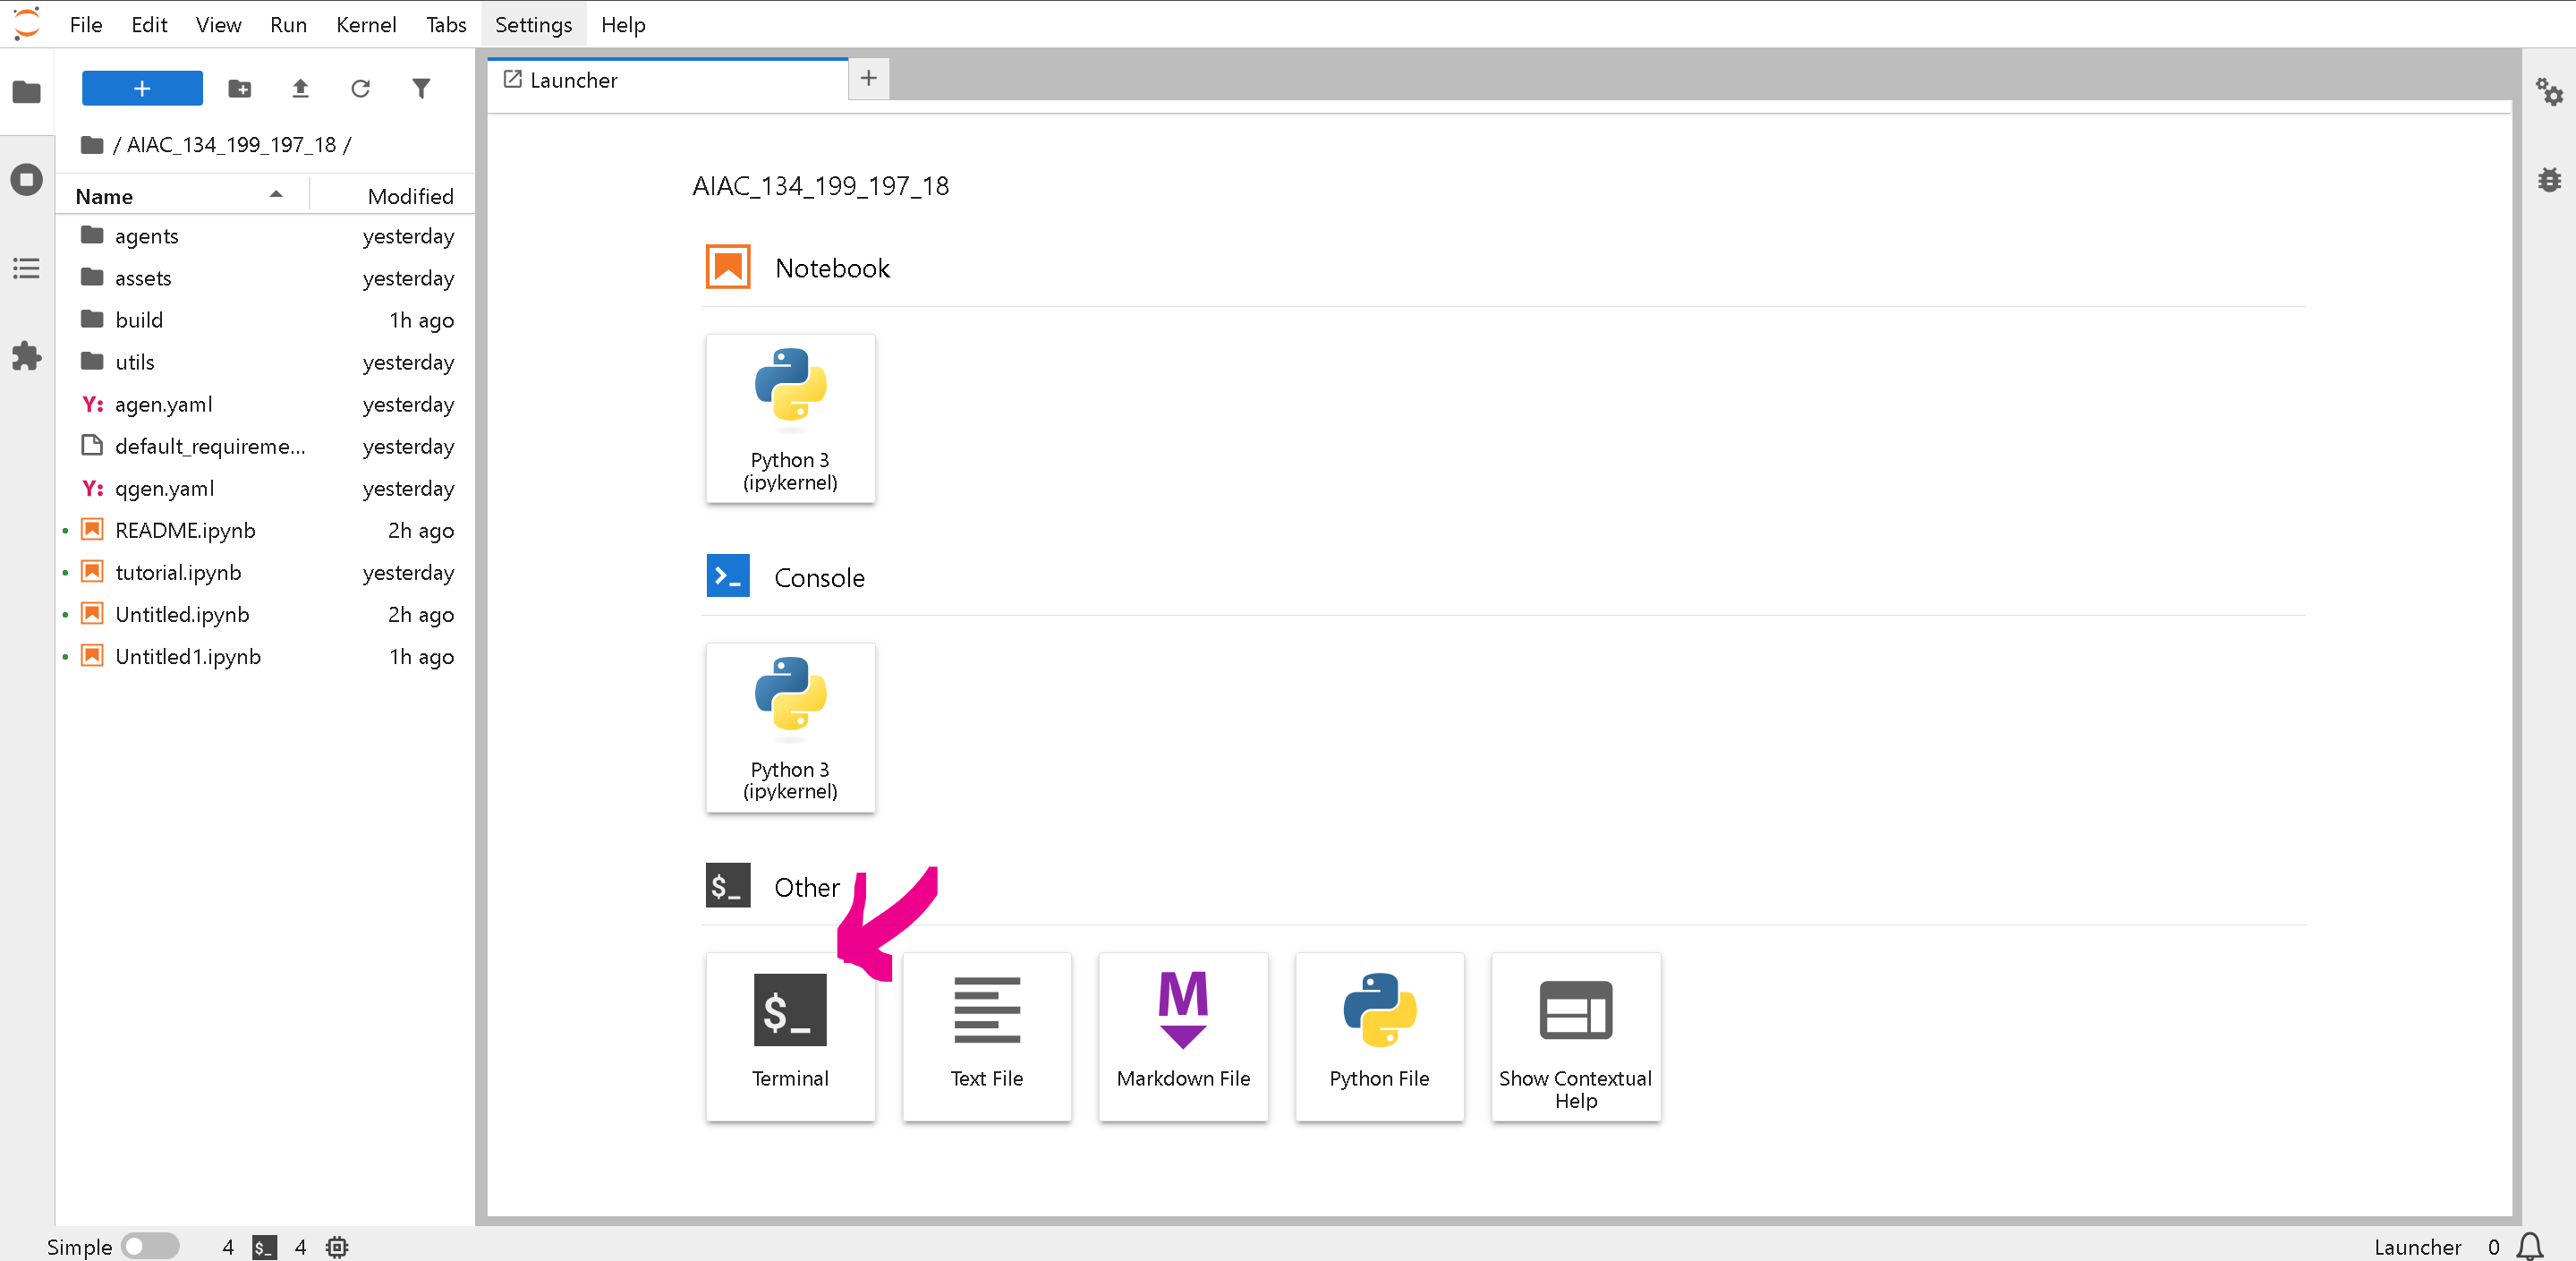The width and height of the screenshot is (2576, 1261).
Task: Show the Table of Contents panel
Action: pyautogui.click(x=27, y=268)
